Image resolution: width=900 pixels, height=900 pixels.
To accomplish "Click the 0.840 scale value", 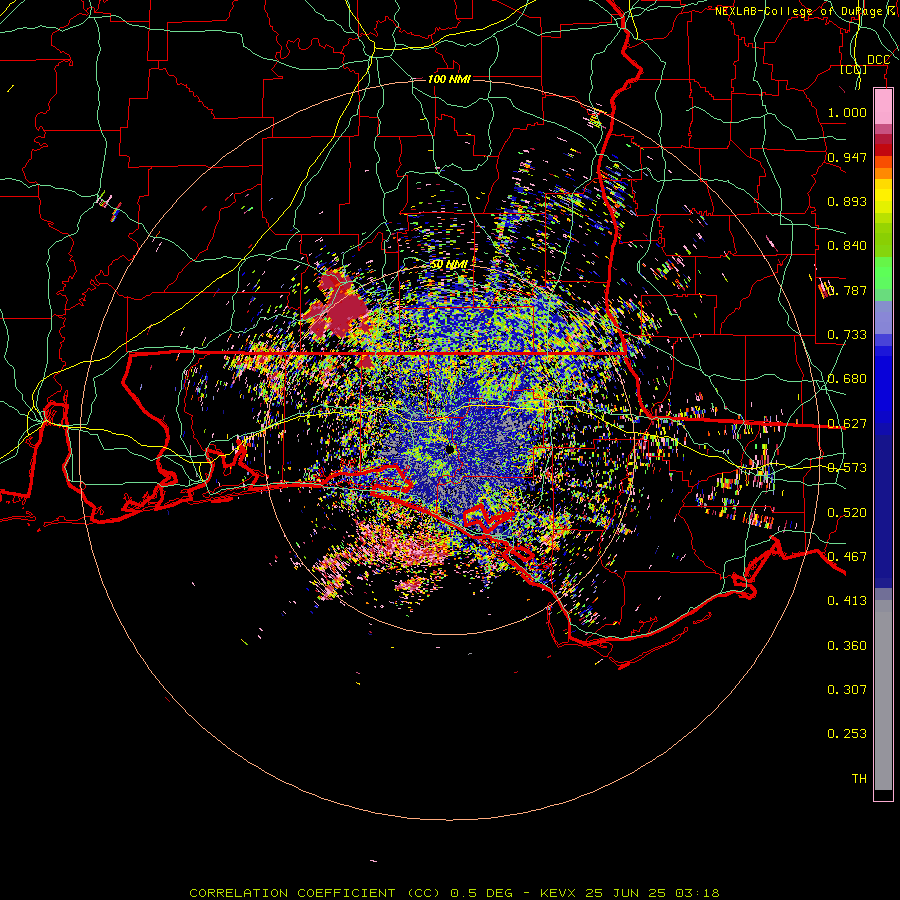I will pyautogui.click(x=847, y=245).
